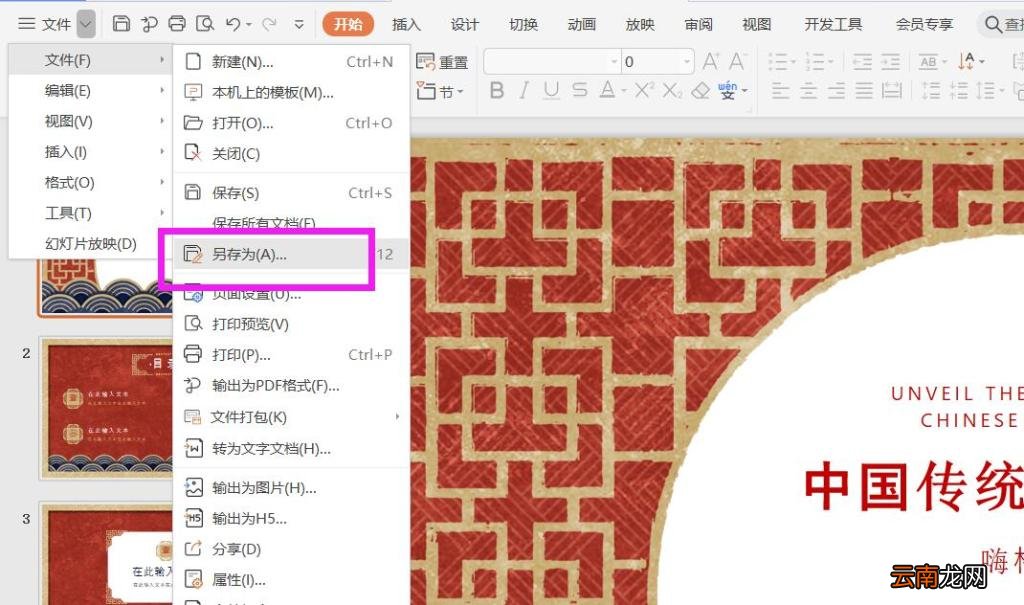Click the print preview toolbar icon

(x=205, y=24)
